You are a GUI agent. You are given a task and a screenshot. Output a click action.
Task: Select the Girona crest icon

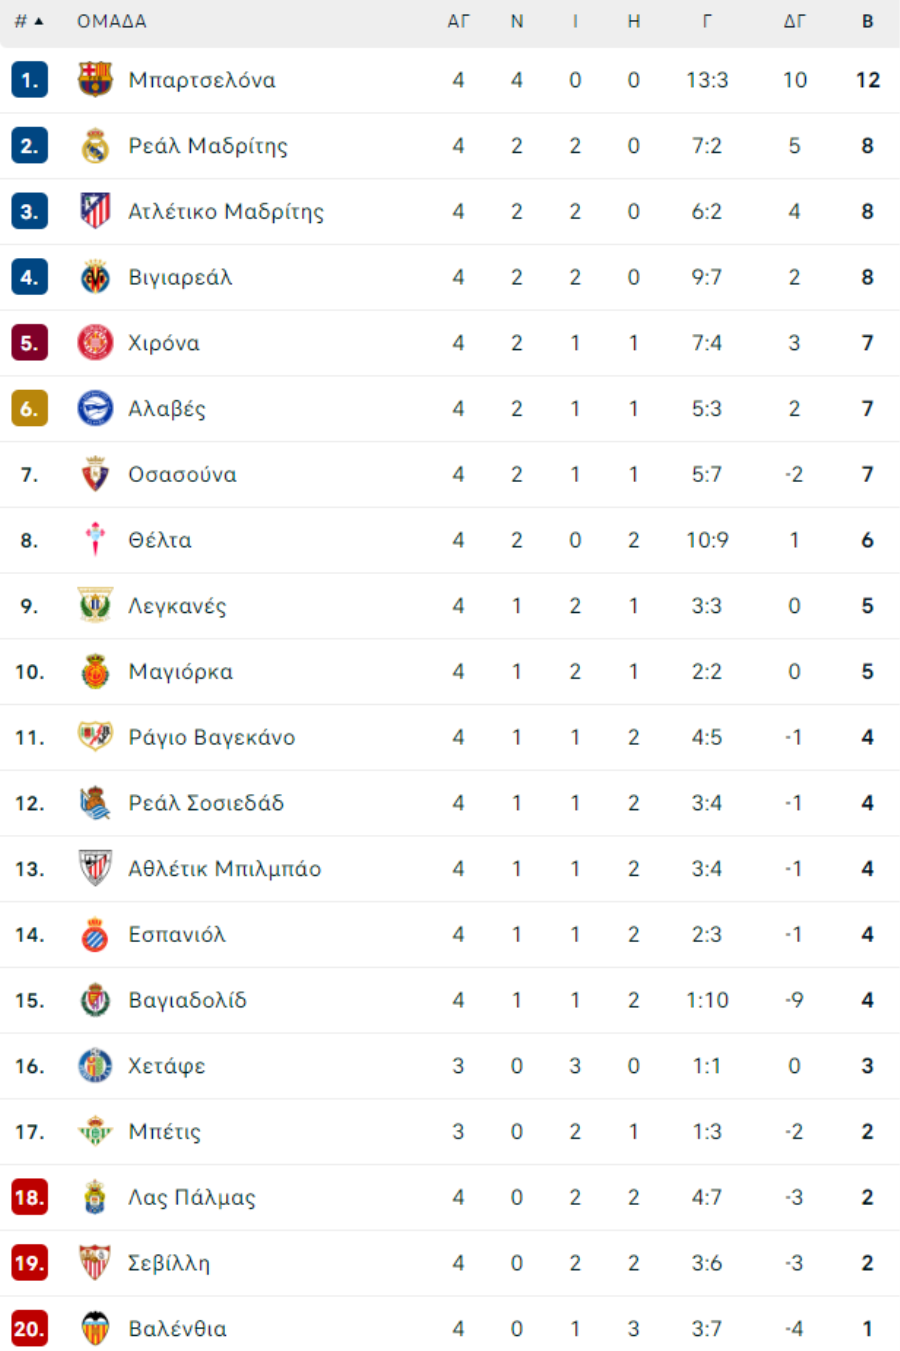95,343
